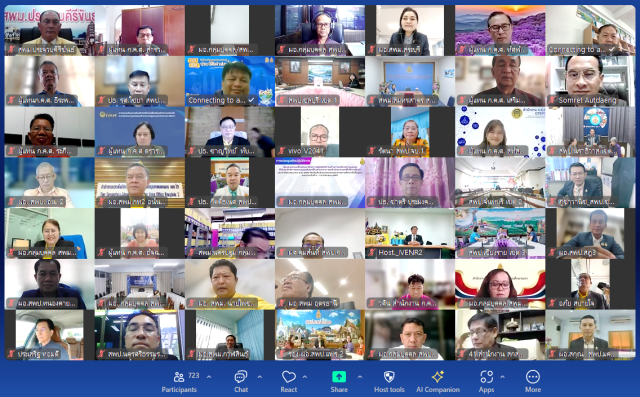
Task: Click the 'Somret Autdaeng' name label
Action: click(x=587, y=100)
